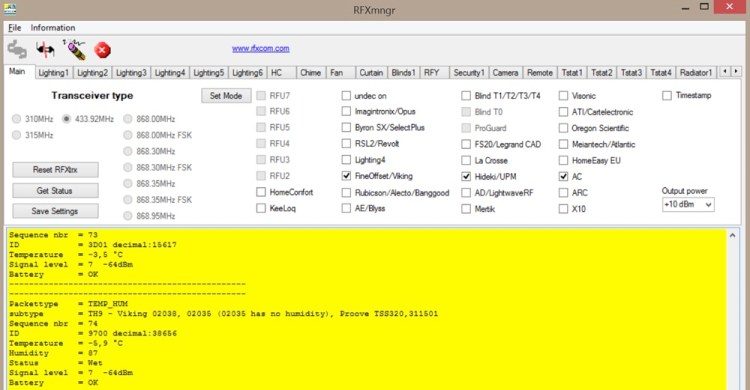The width and height of the screenshot is (750, 390).
Task: Enable the RSL2/Revolt checkbox
Action: click(x=346, y=144)
